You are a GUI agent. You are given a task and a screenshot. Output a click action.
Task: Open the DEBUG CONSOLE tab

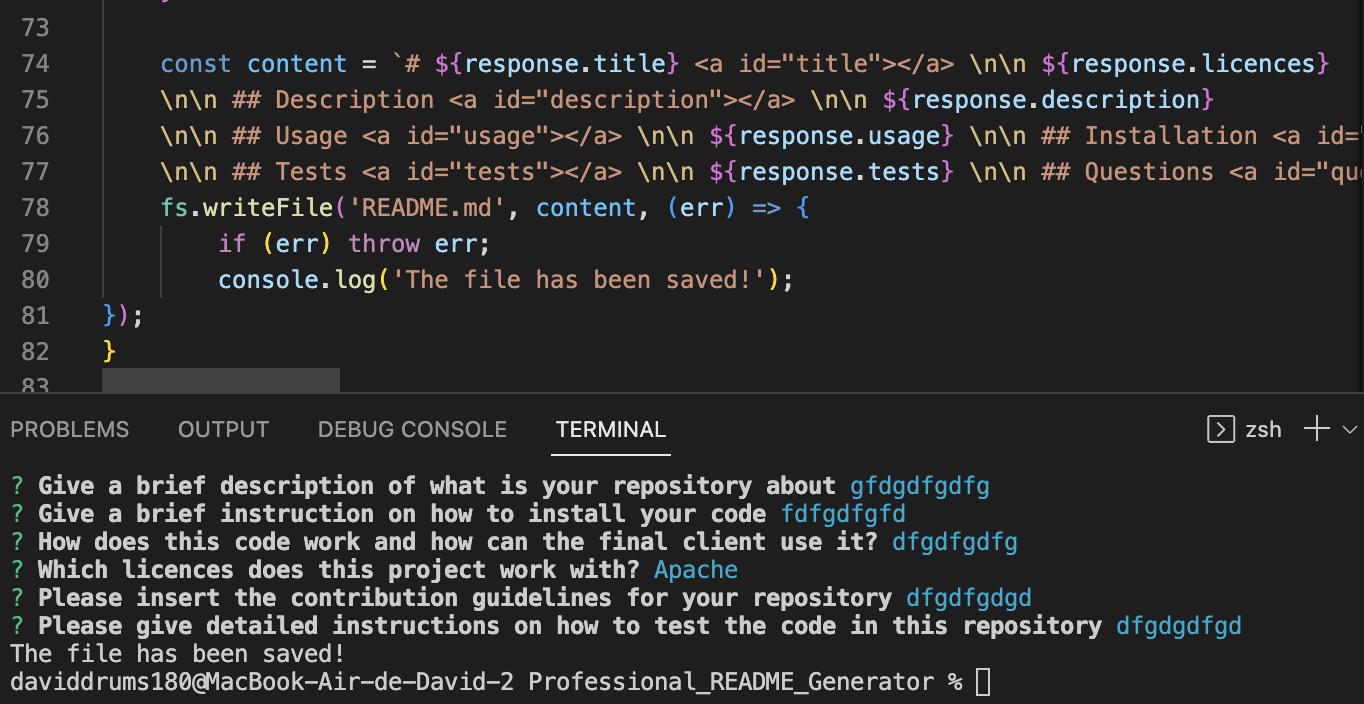412,429
